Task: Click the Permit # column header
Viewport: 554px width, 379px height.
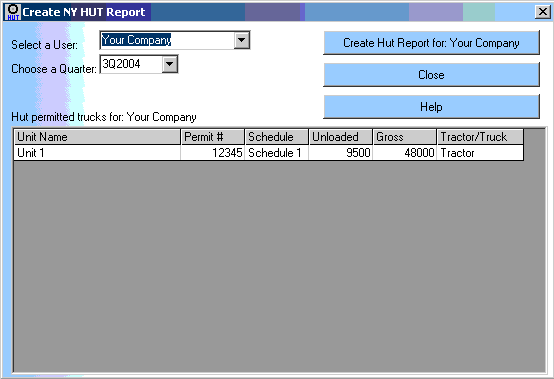Action: [x=213, y=137]
